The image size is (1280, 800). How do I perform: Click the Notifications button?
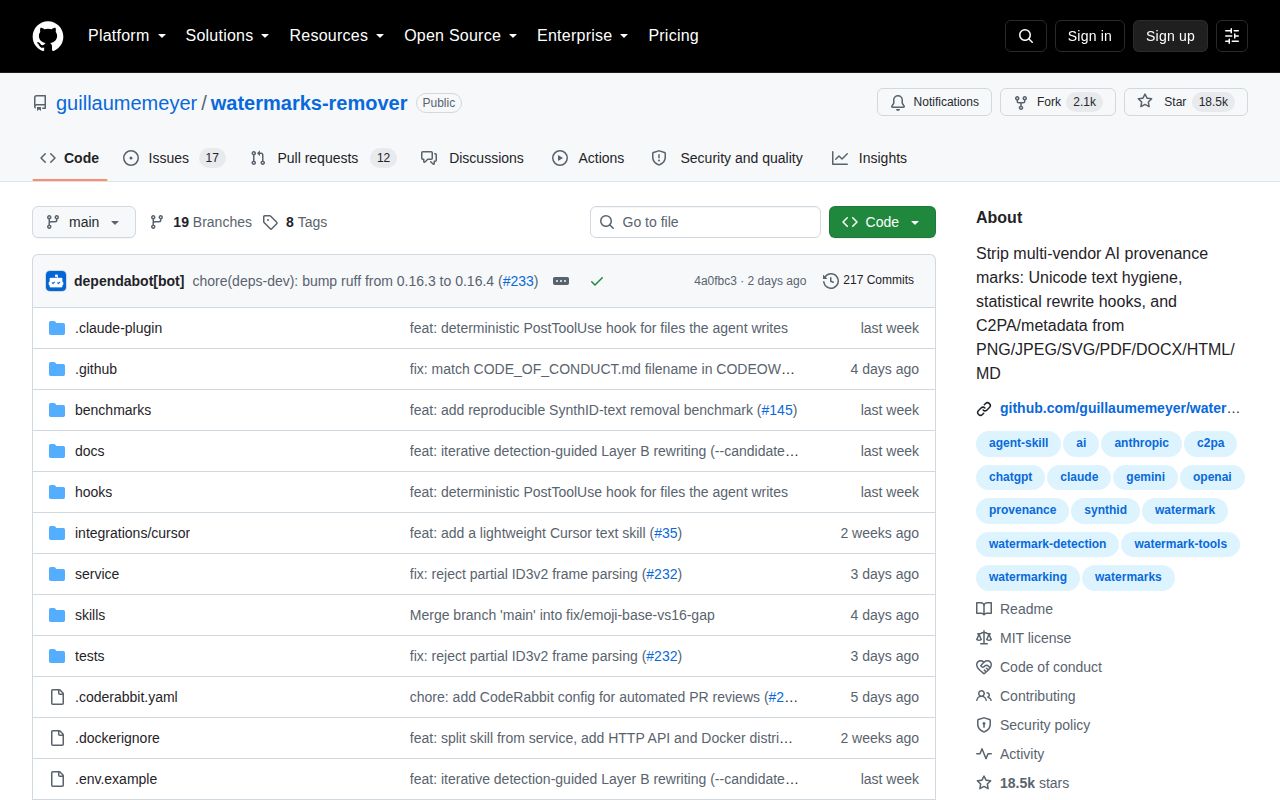tap(935, 102)
